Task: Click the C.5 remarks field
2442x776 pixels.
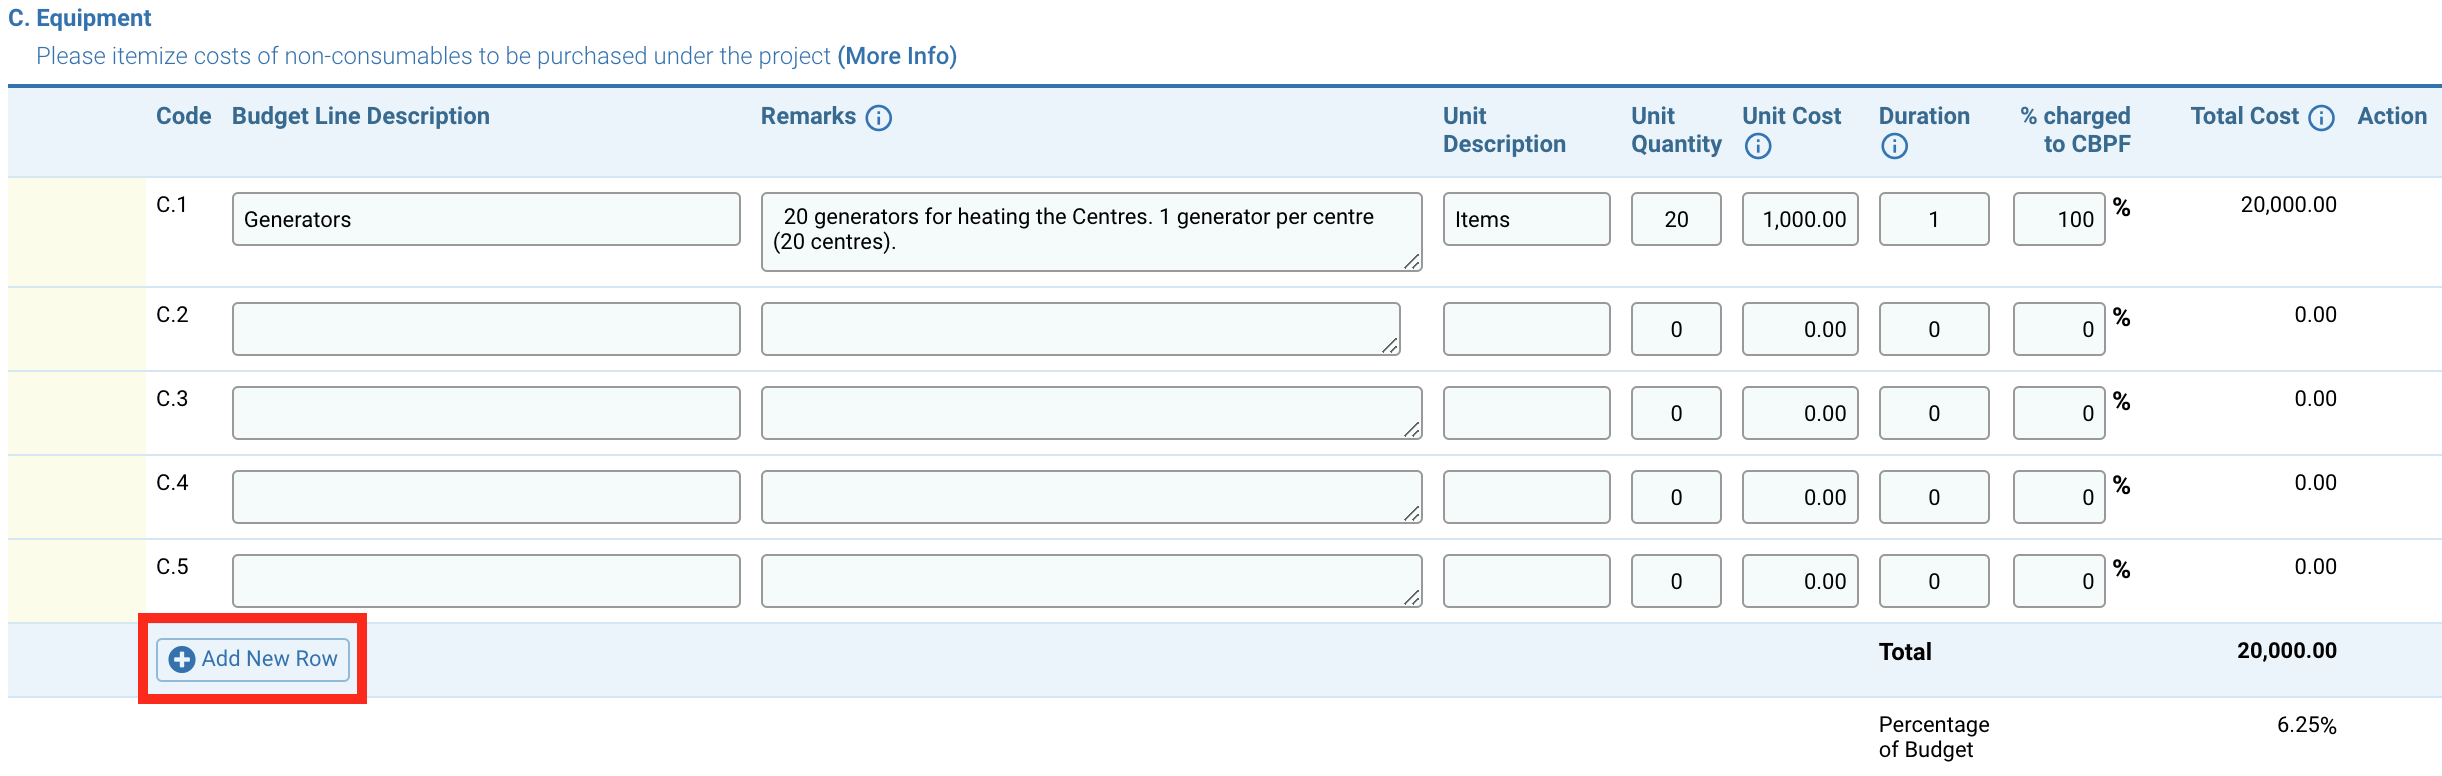Action: pyautogui.click(x=1091, y=581)
